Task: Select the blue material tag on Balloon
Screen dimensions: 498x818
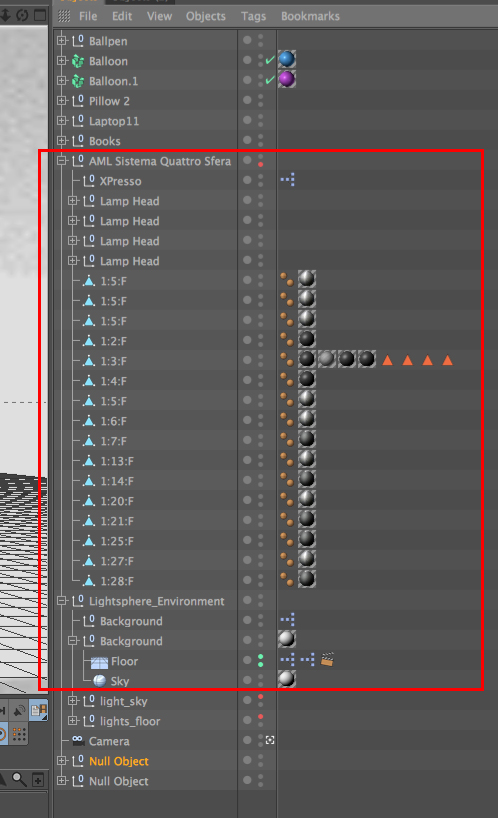Action: coord(287,59)
